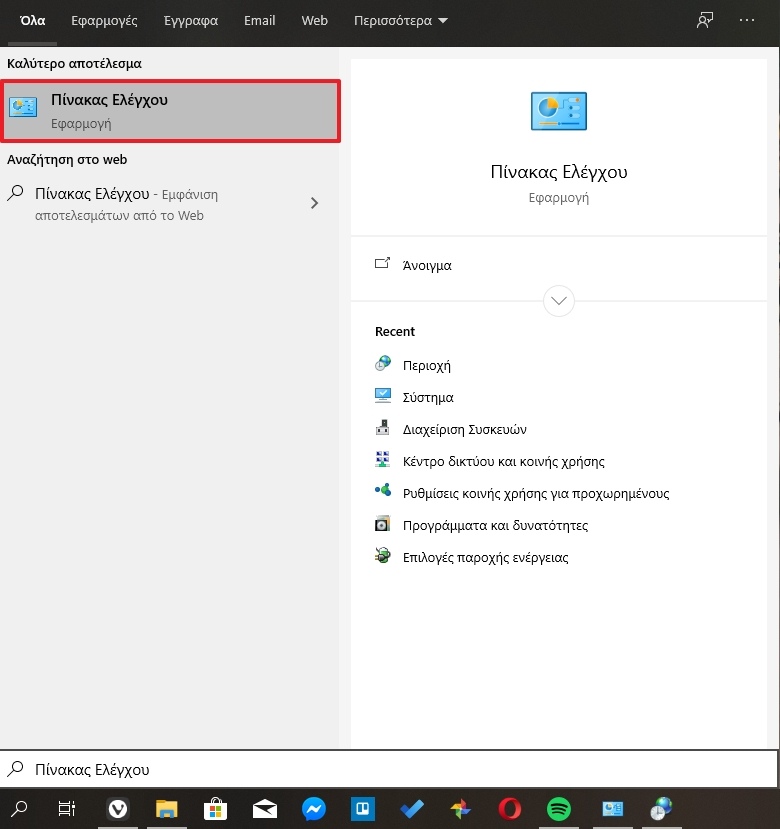Expand more actions with the down chevron

tap(558, 300)
